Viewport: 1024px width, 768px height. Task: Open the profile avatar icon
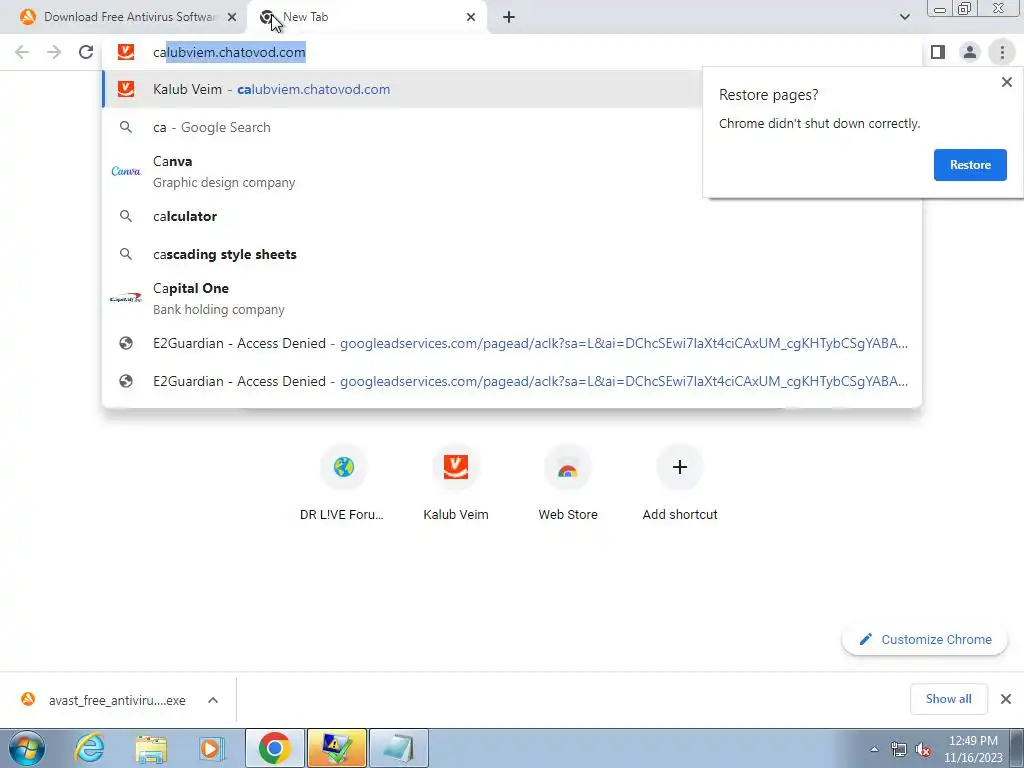click(x=970, y=52)
